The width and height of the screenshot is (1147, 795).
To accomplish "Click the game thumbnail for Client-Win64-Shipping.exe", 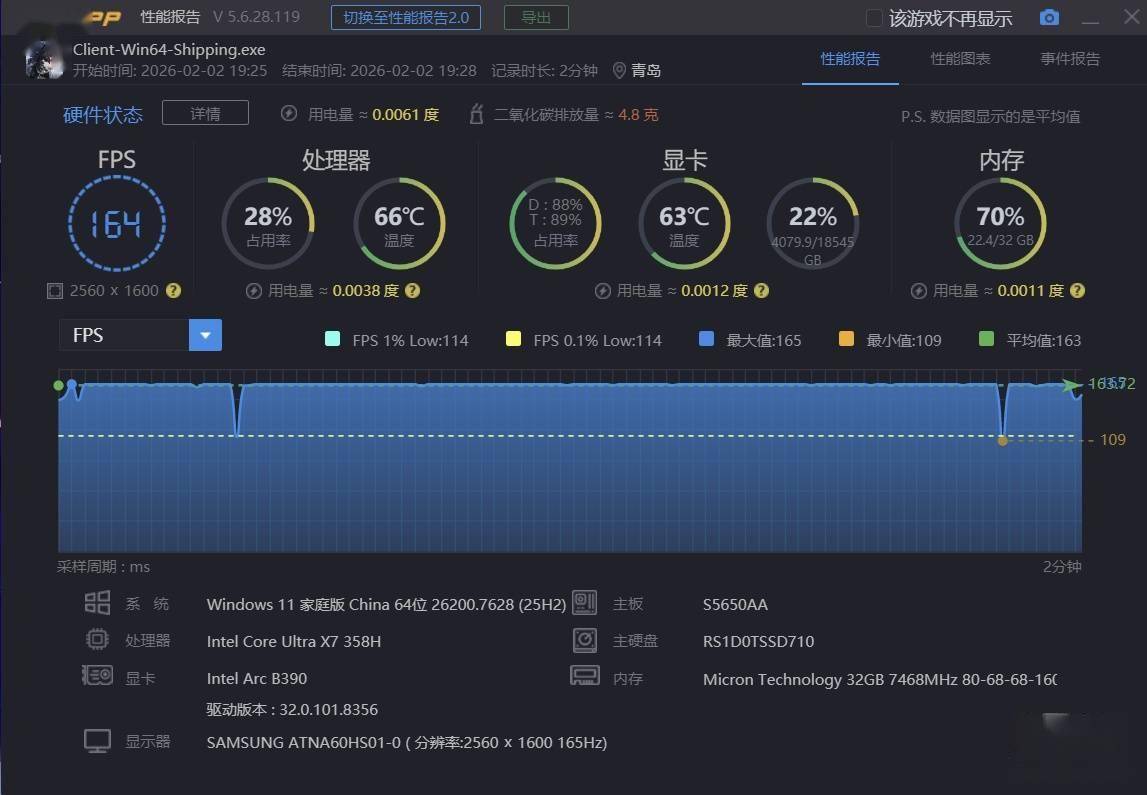I will pyautogui.click(x=45, y=59).
